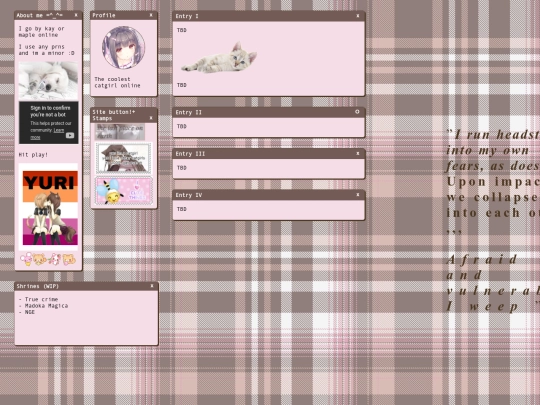Click the 'Shrines (WIP)' title text
The image size is (540, 405).
[x=38, y=286]
